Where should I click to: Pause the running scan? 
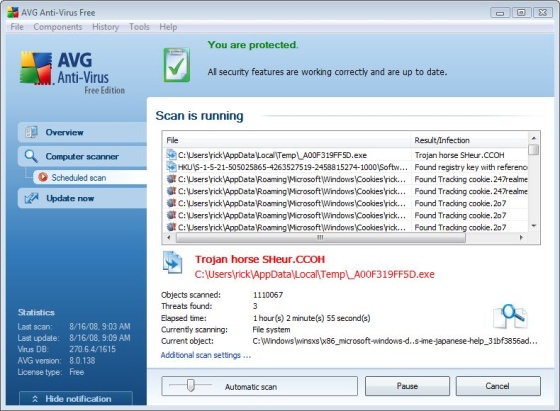click(x=407, y=386)
